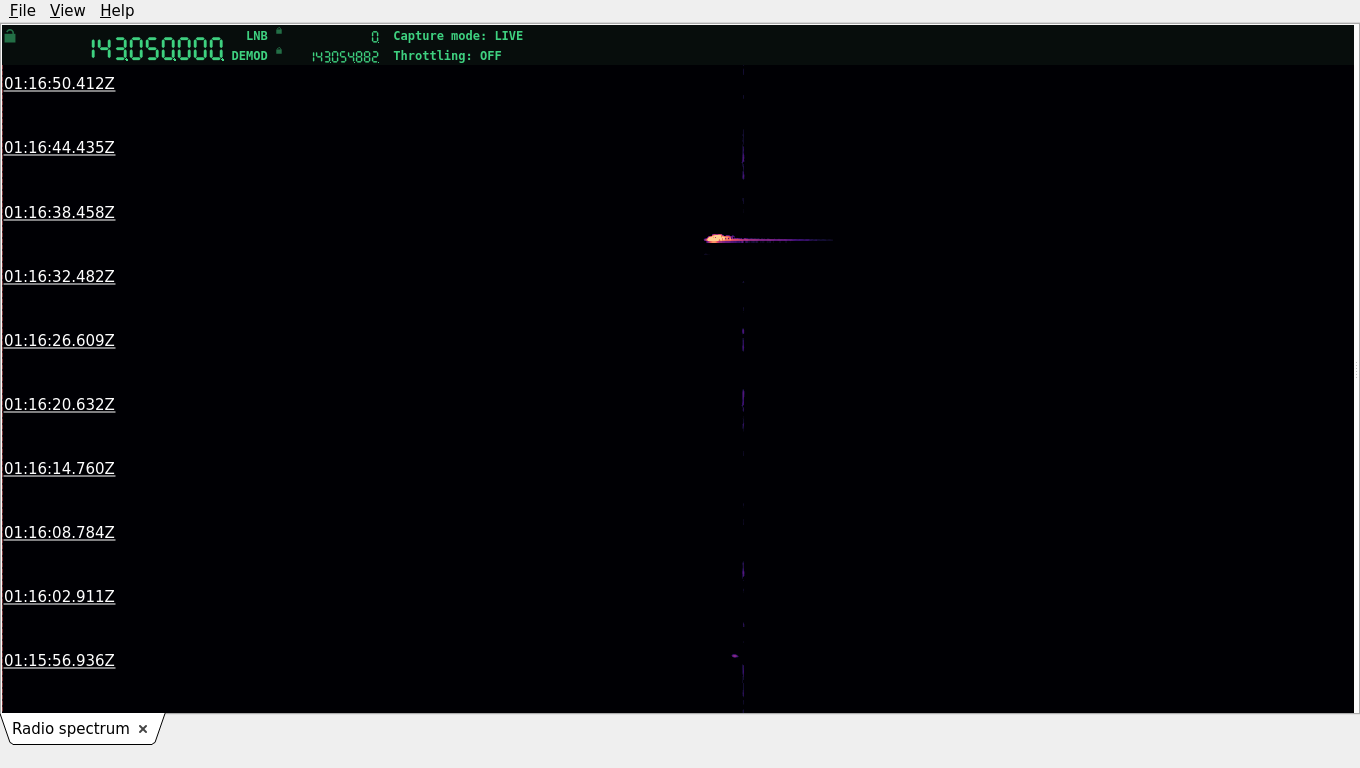Click the side panel splitter handle at right edge
The width and height of the screenshot is (1360, 768).
pos(1356,369)
